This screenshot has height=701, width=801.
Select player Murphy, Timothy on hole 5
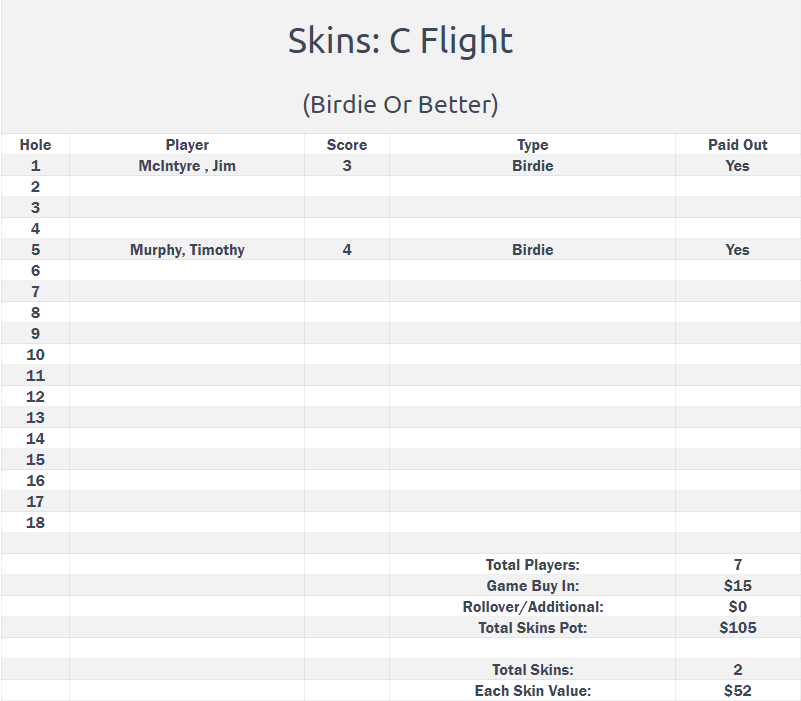coord(187,250)
